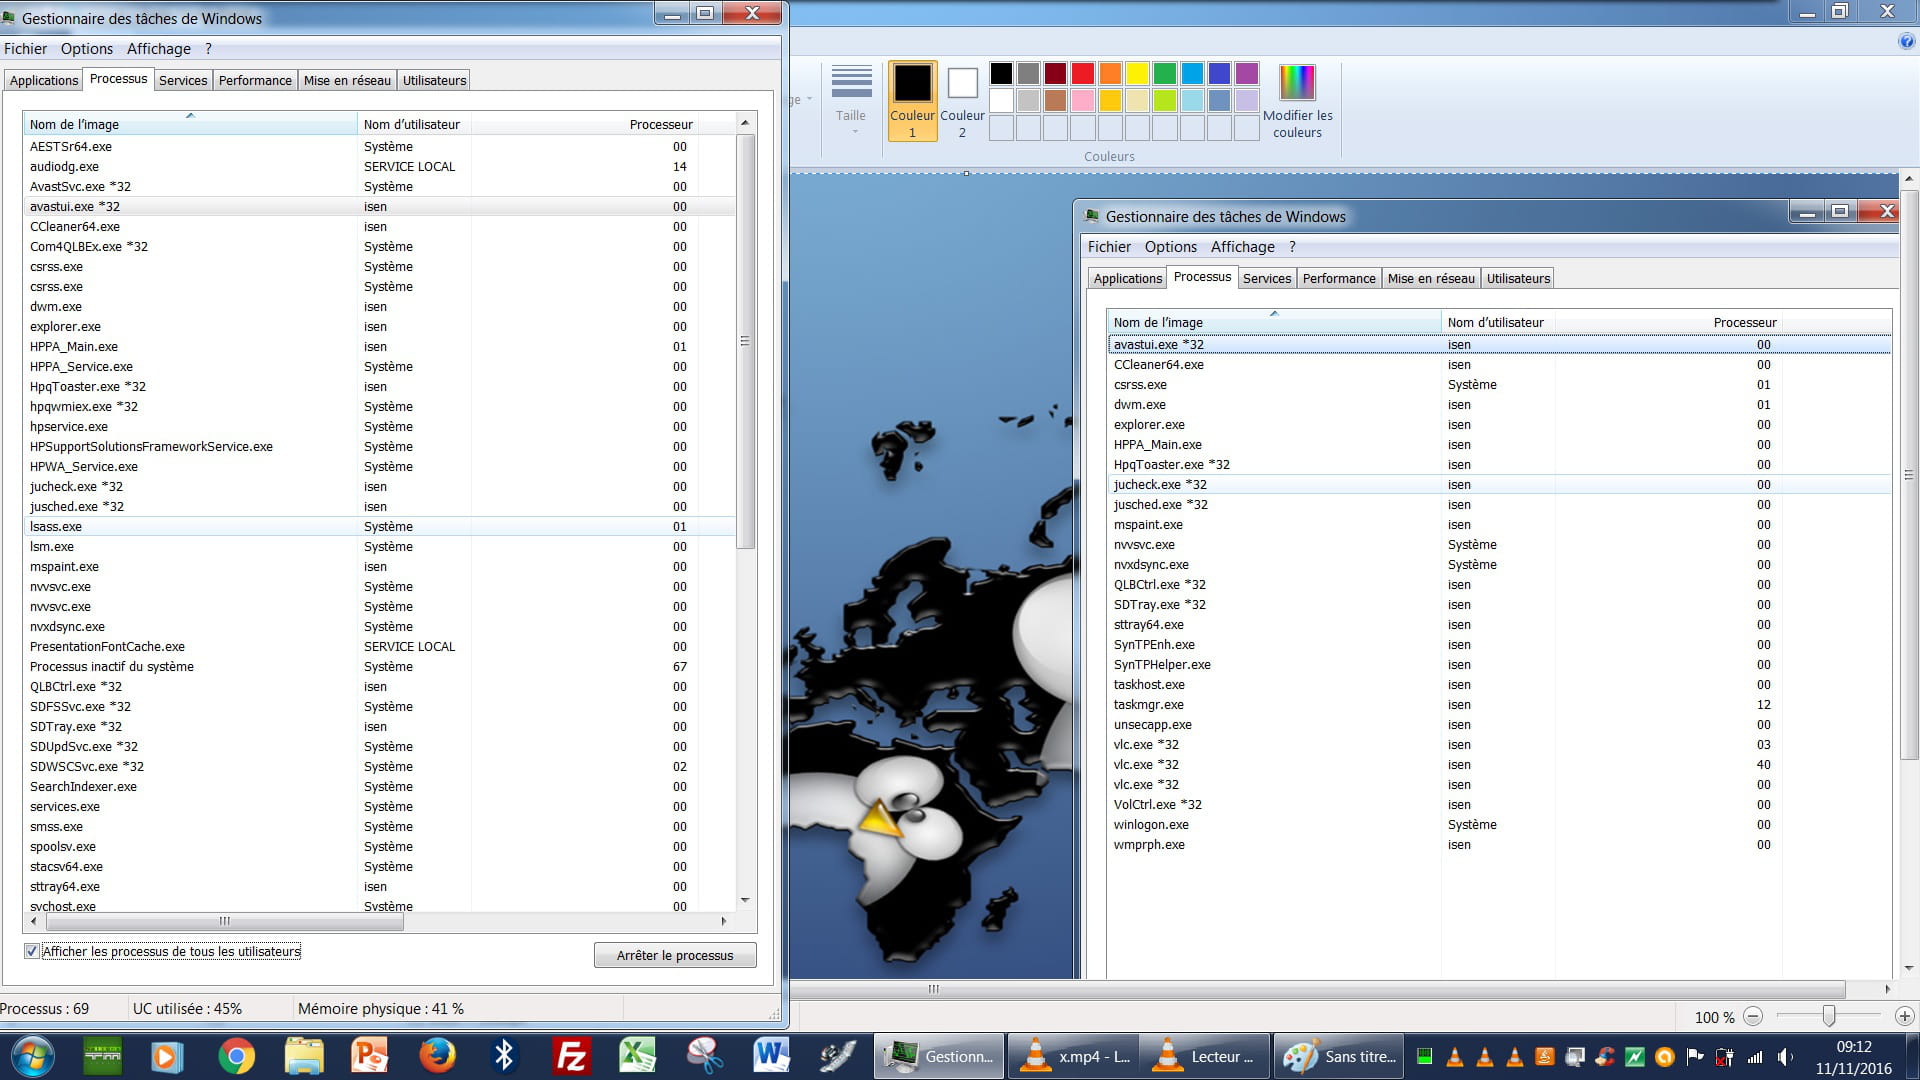The width and height of the screenshot is (1920, 1080).
Task: Launch Firefox from the taskbar
Action: [x=437, y=1056]
